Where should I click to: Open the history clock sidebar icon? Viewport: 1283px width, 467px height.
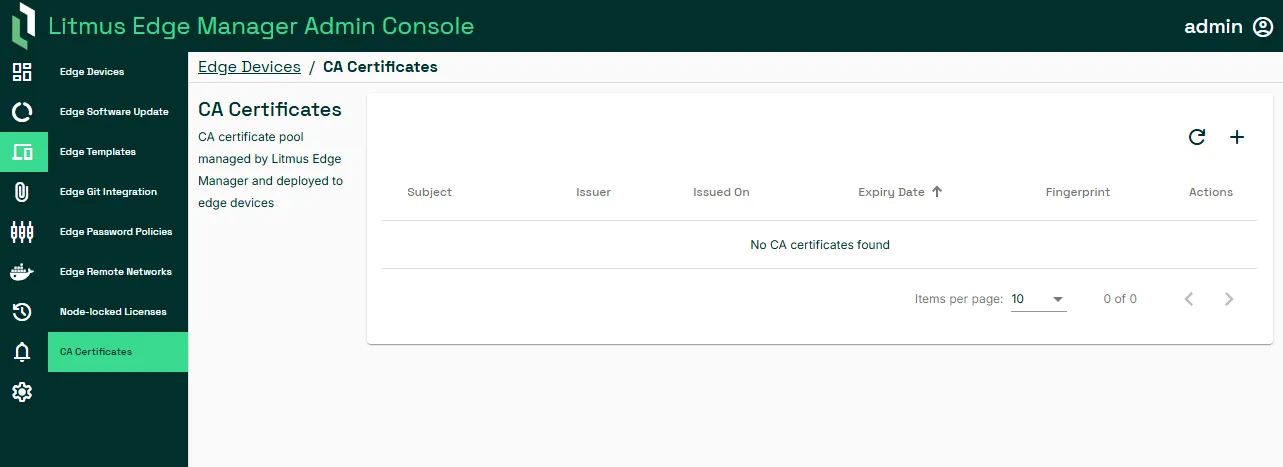click(x=22, y=312)
